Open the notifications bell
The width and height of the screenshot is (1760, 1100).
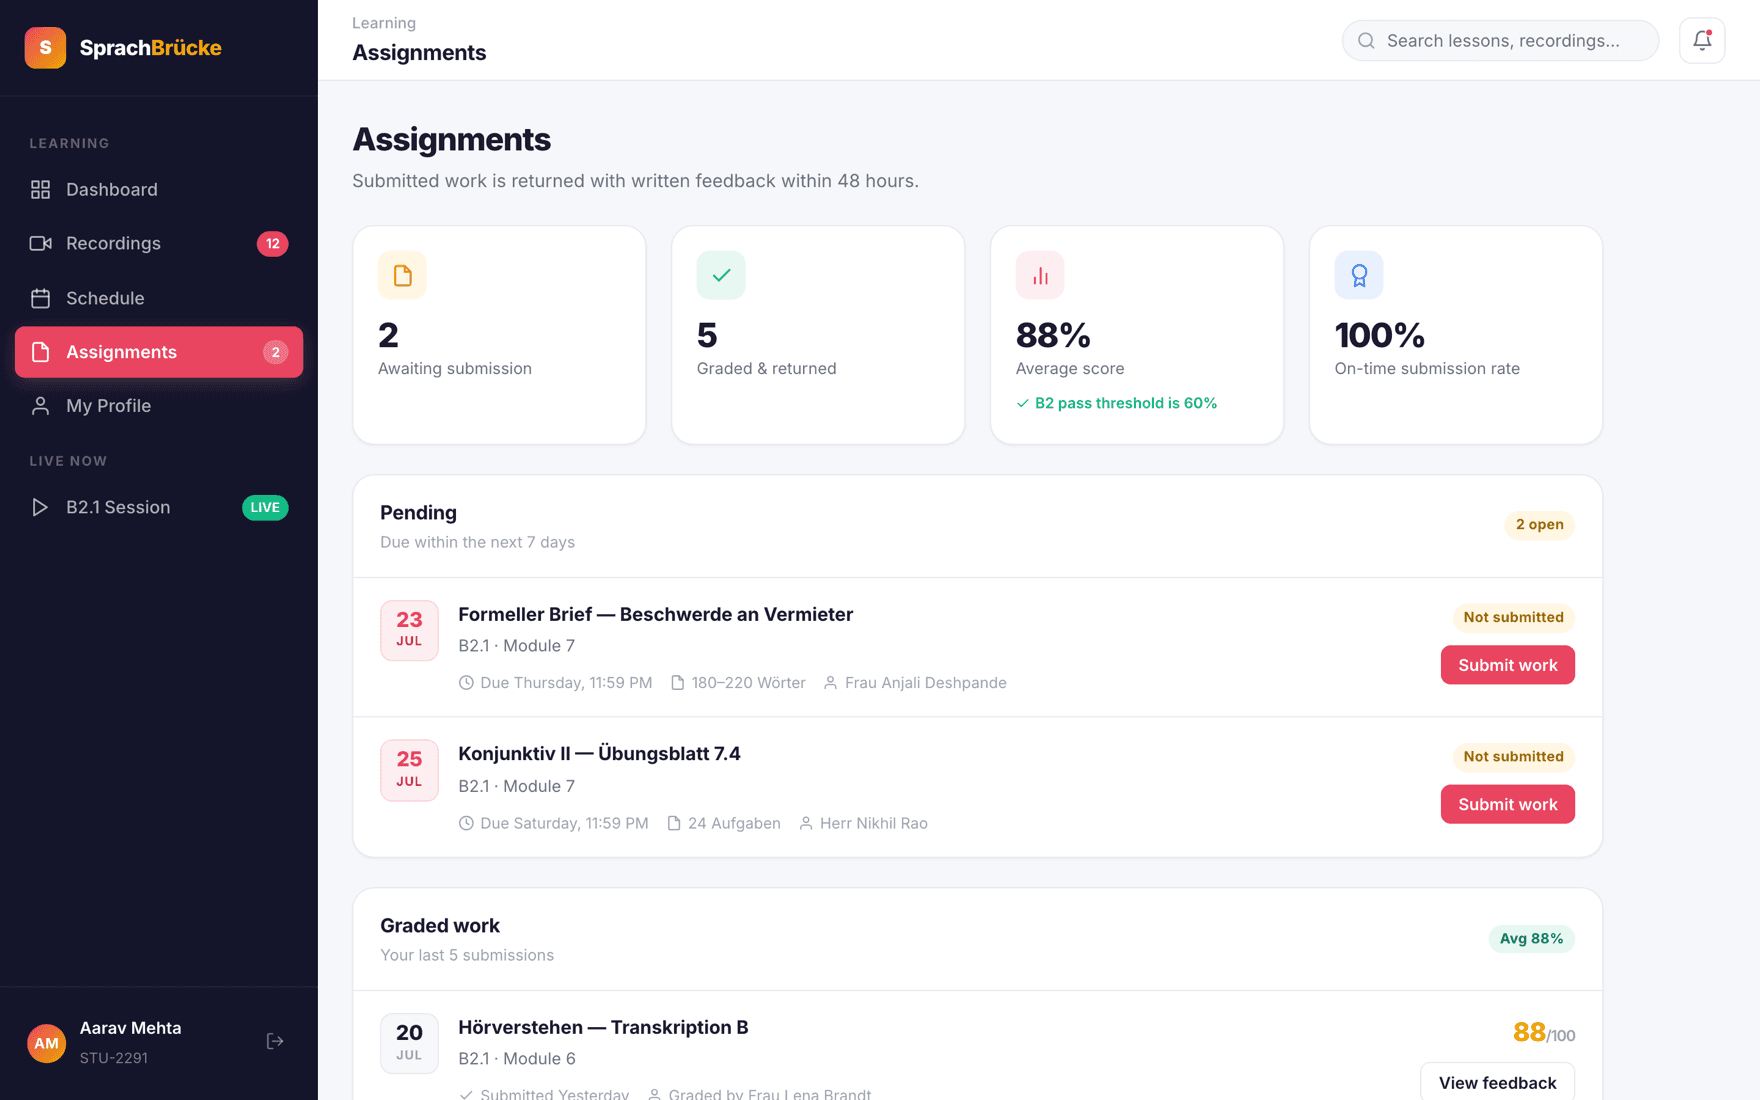[1702, 41]
